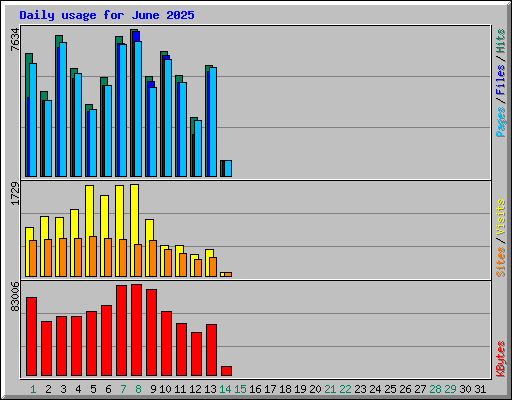This screenshot has height=400, width=512.
Task: Click the 7634 axis value label
Action: coord(15,40)
